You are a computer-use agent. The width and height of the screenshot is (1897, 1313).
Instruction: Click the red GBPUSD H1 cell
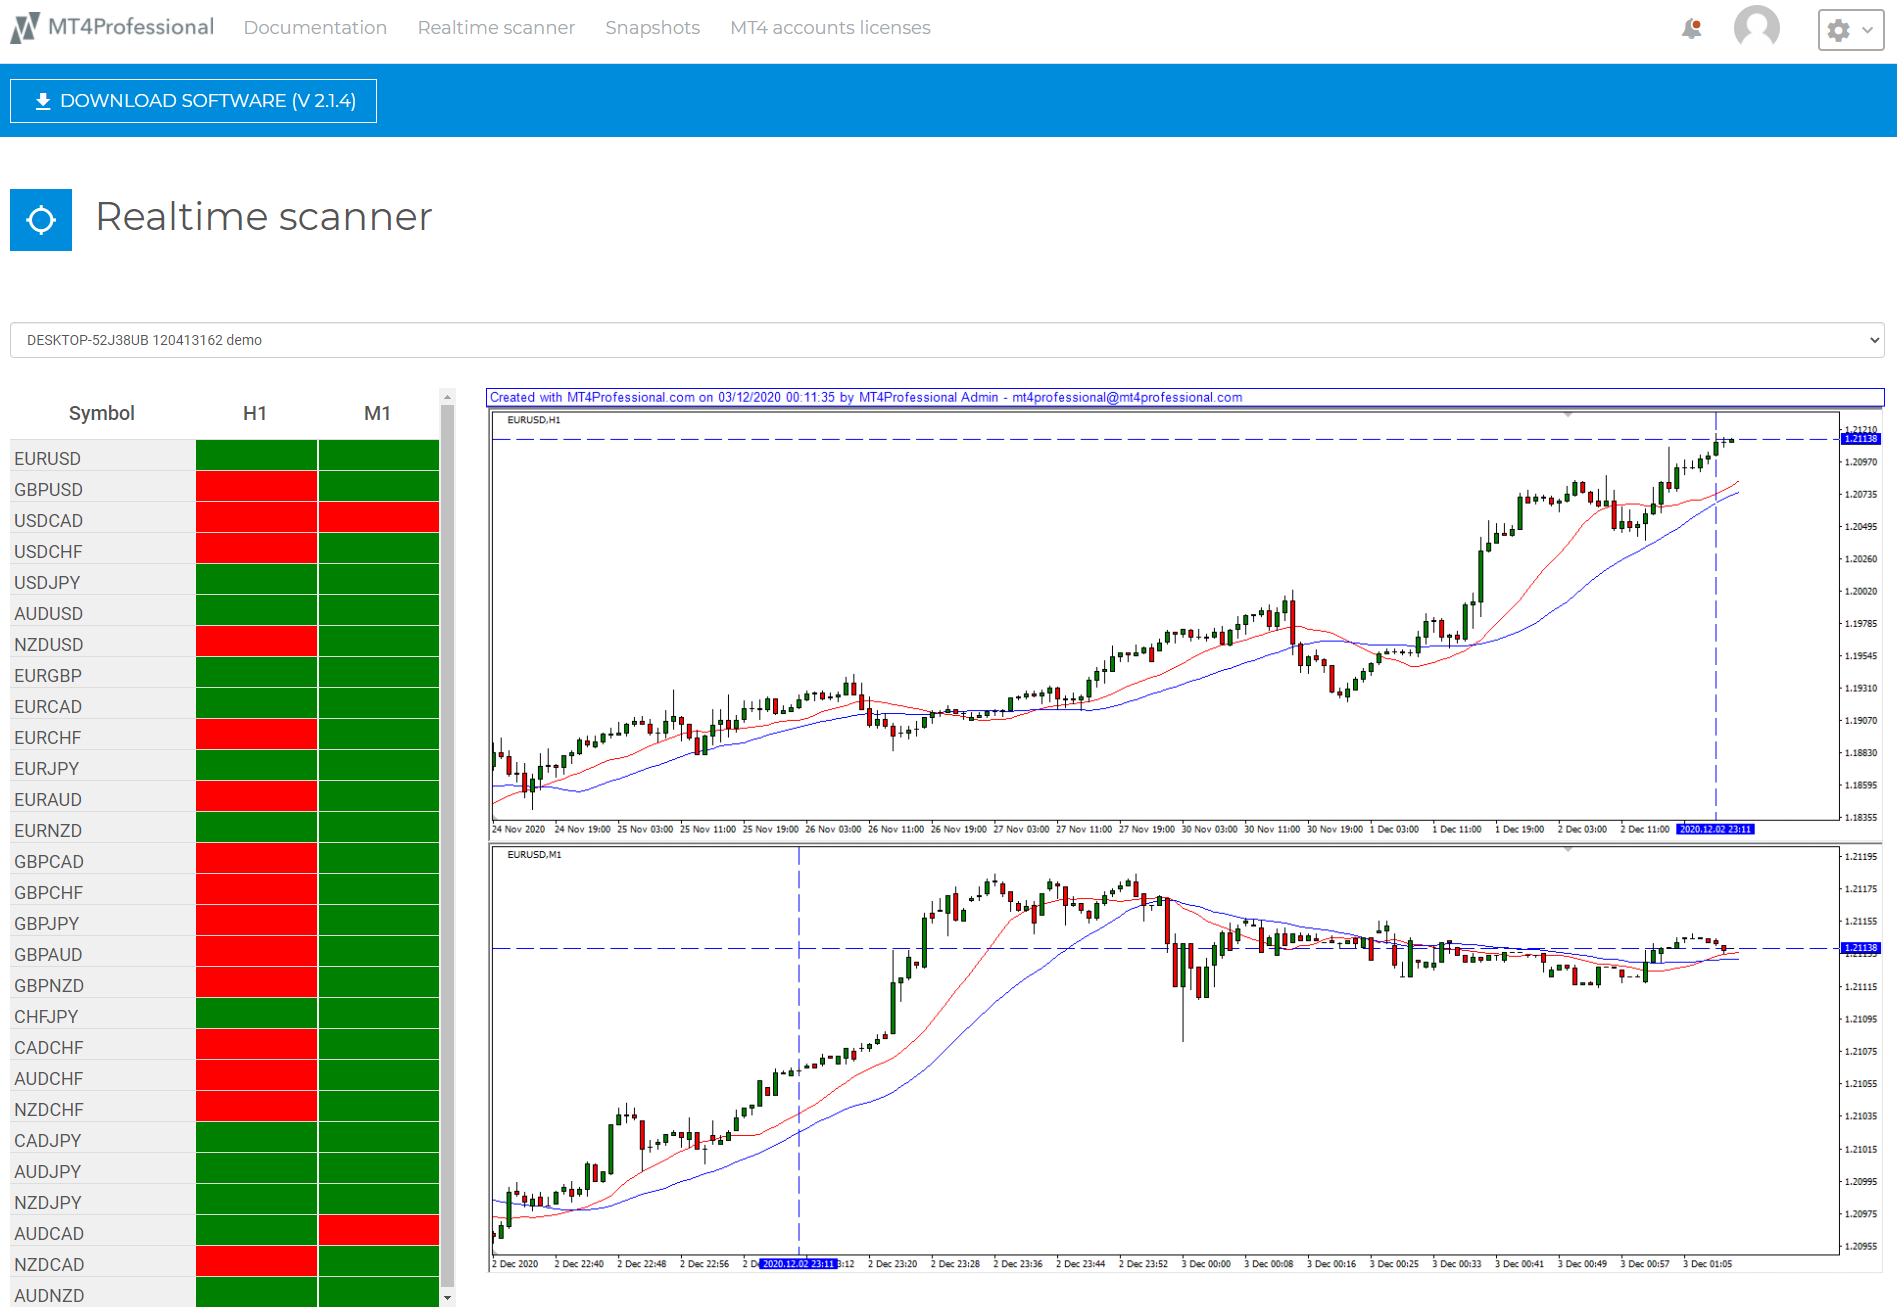click(x=256, y=486)
